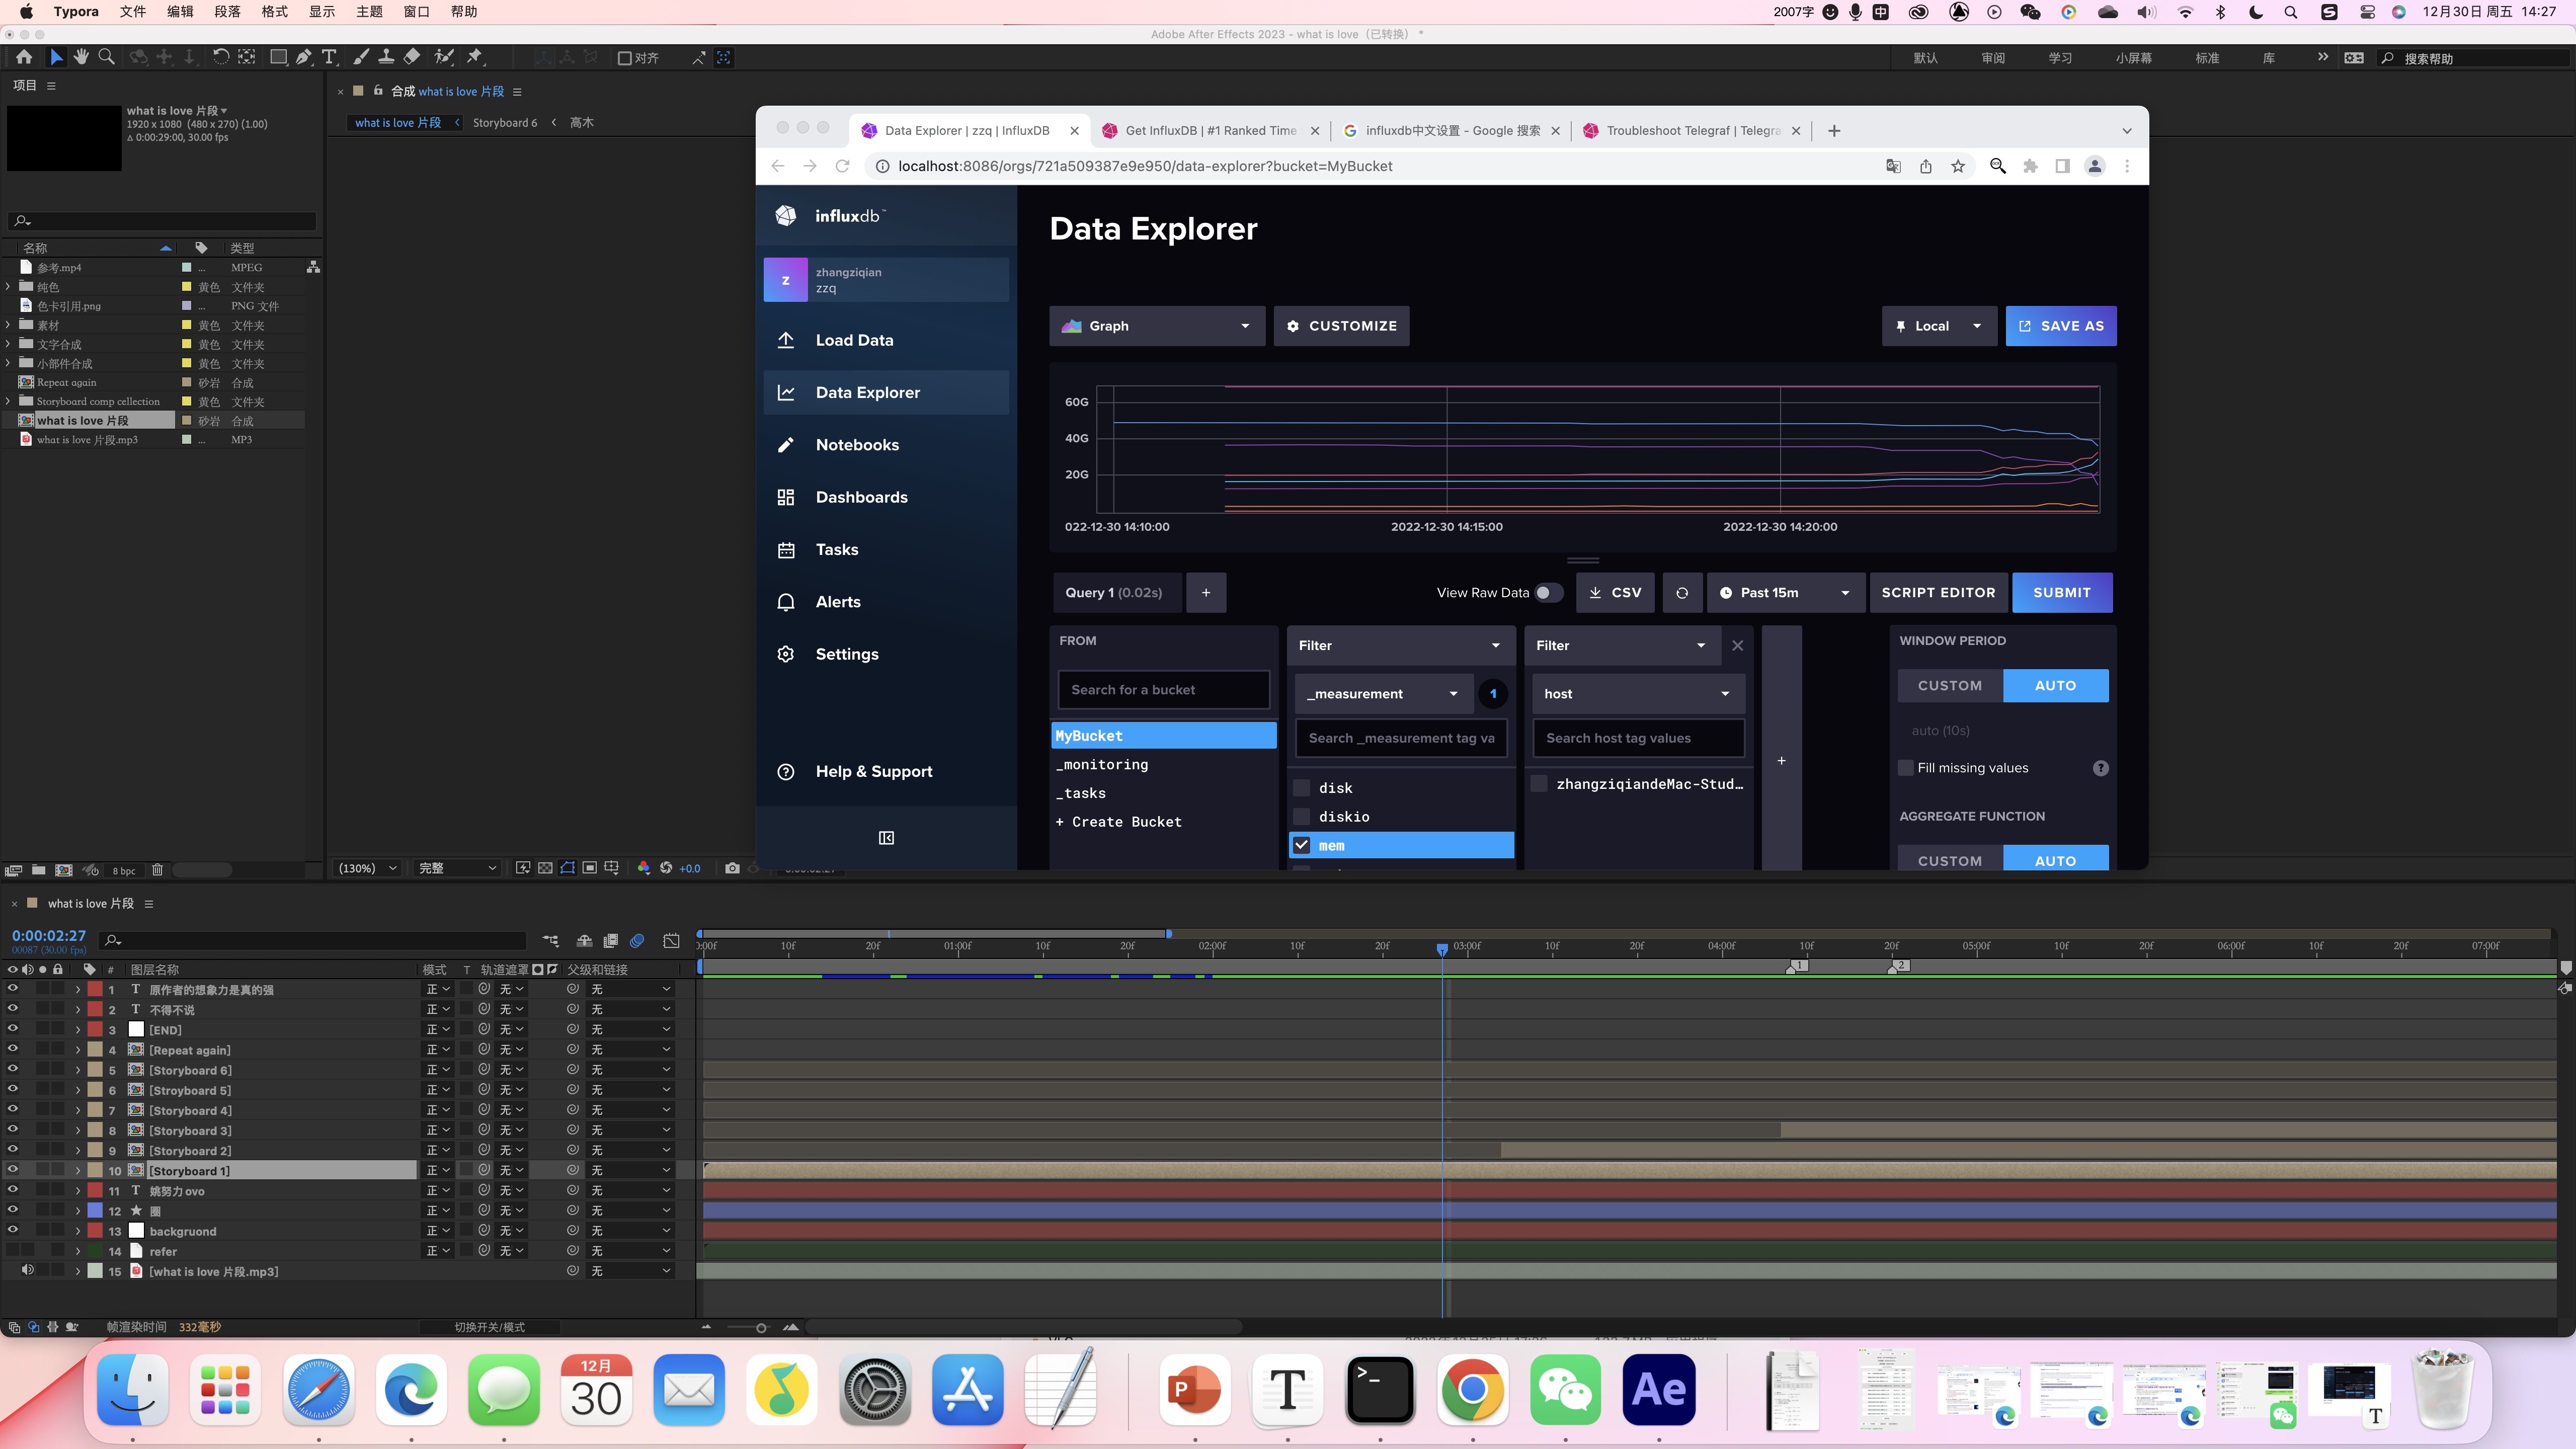Open Notebooks in InfluxDB sidebar

(x=856, y=445)
